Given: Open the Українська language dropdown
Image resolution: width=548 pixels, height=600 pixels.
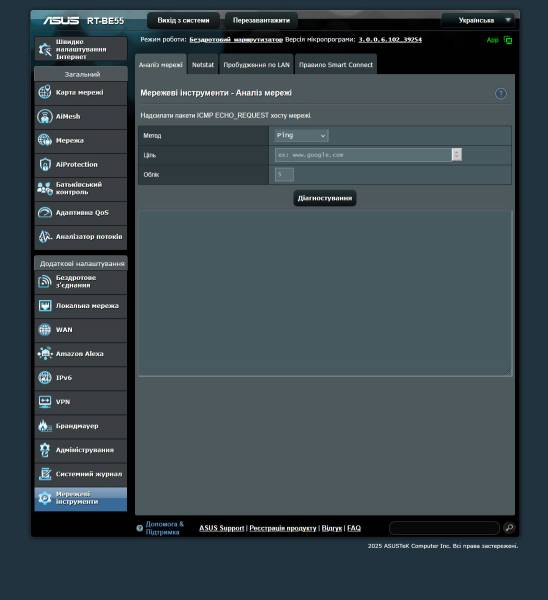Looking at the screenshot, I should [478, 20].
